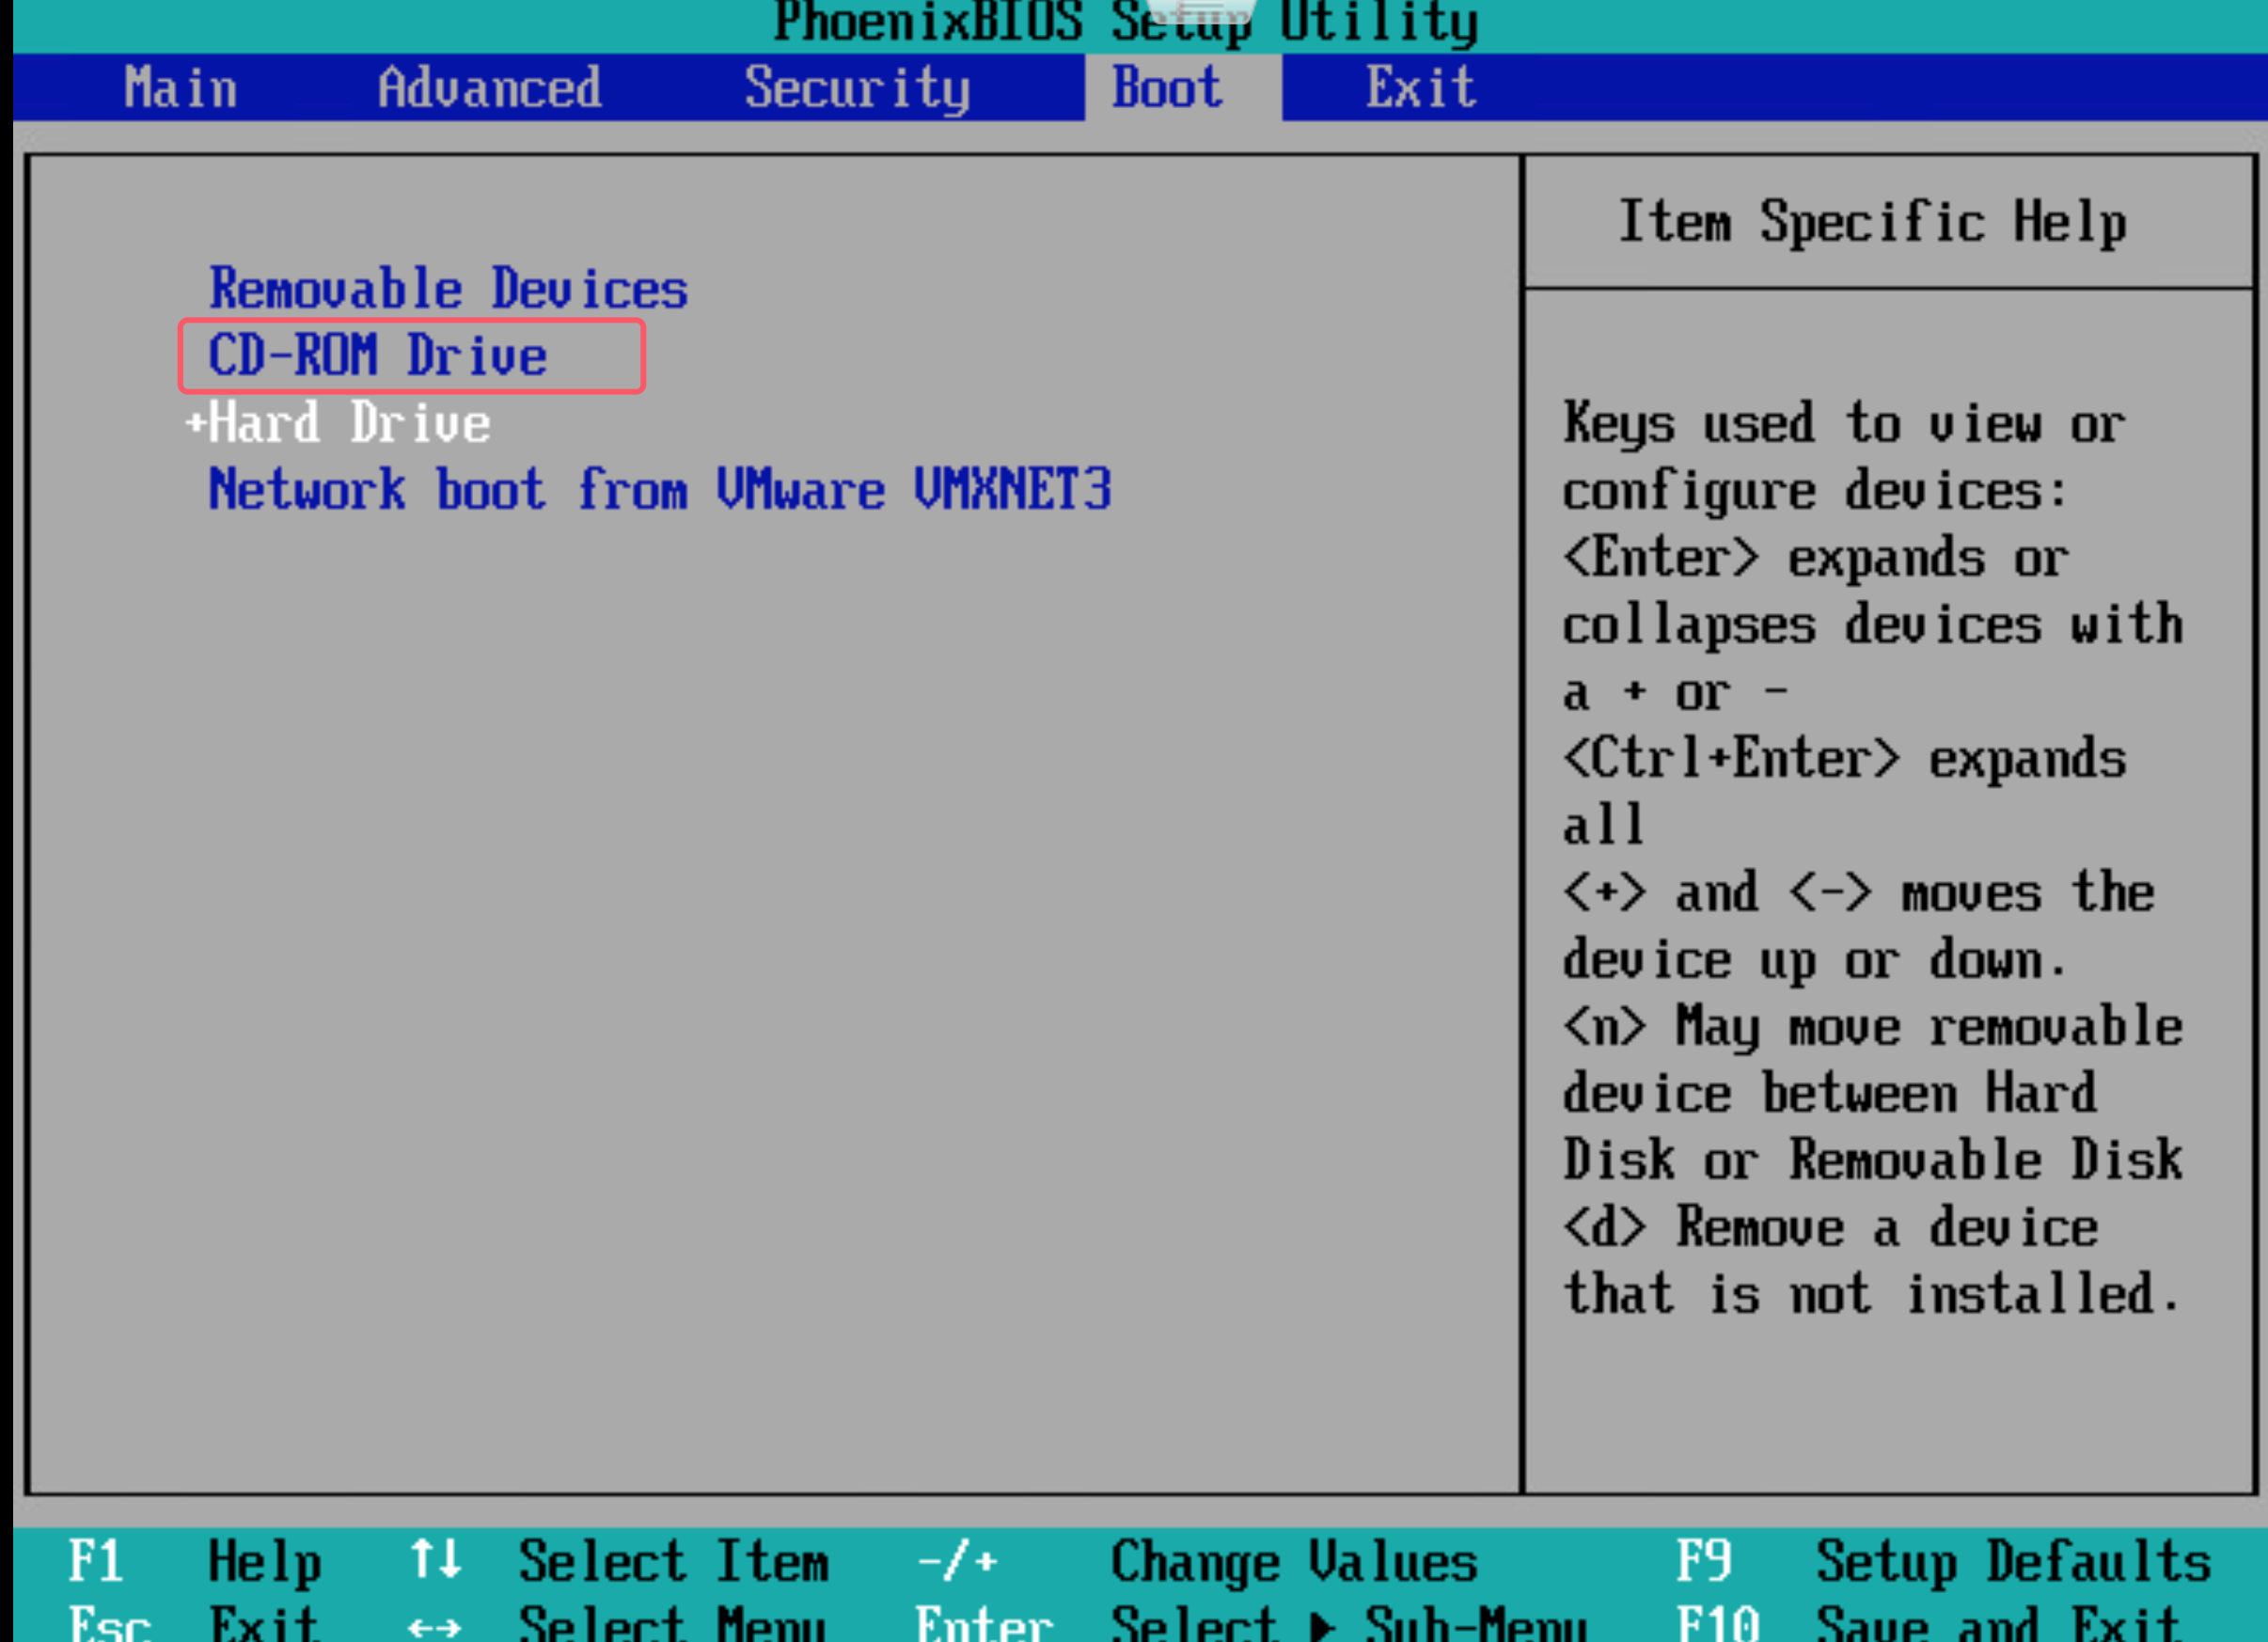This screenshot has width=2268, height=1642.
Task: Click the Item Specific Help header
Action: [1872, 222]
